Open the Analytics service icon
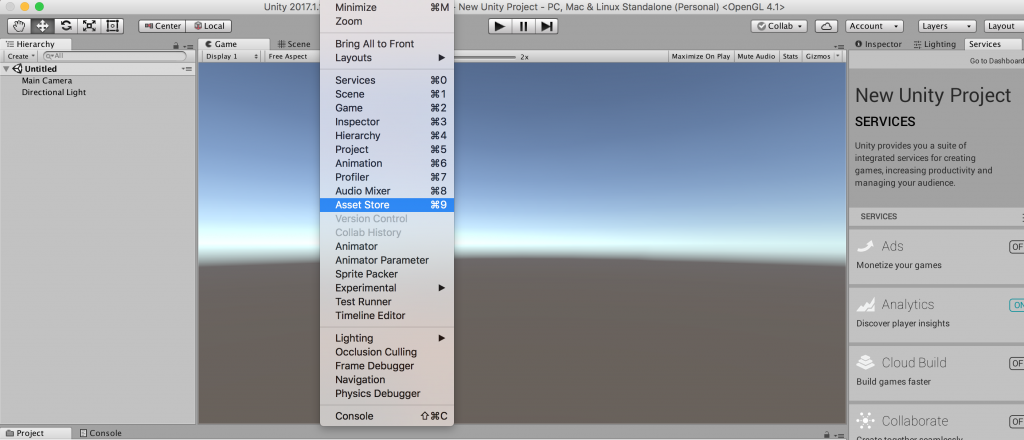 click(865, 304)
